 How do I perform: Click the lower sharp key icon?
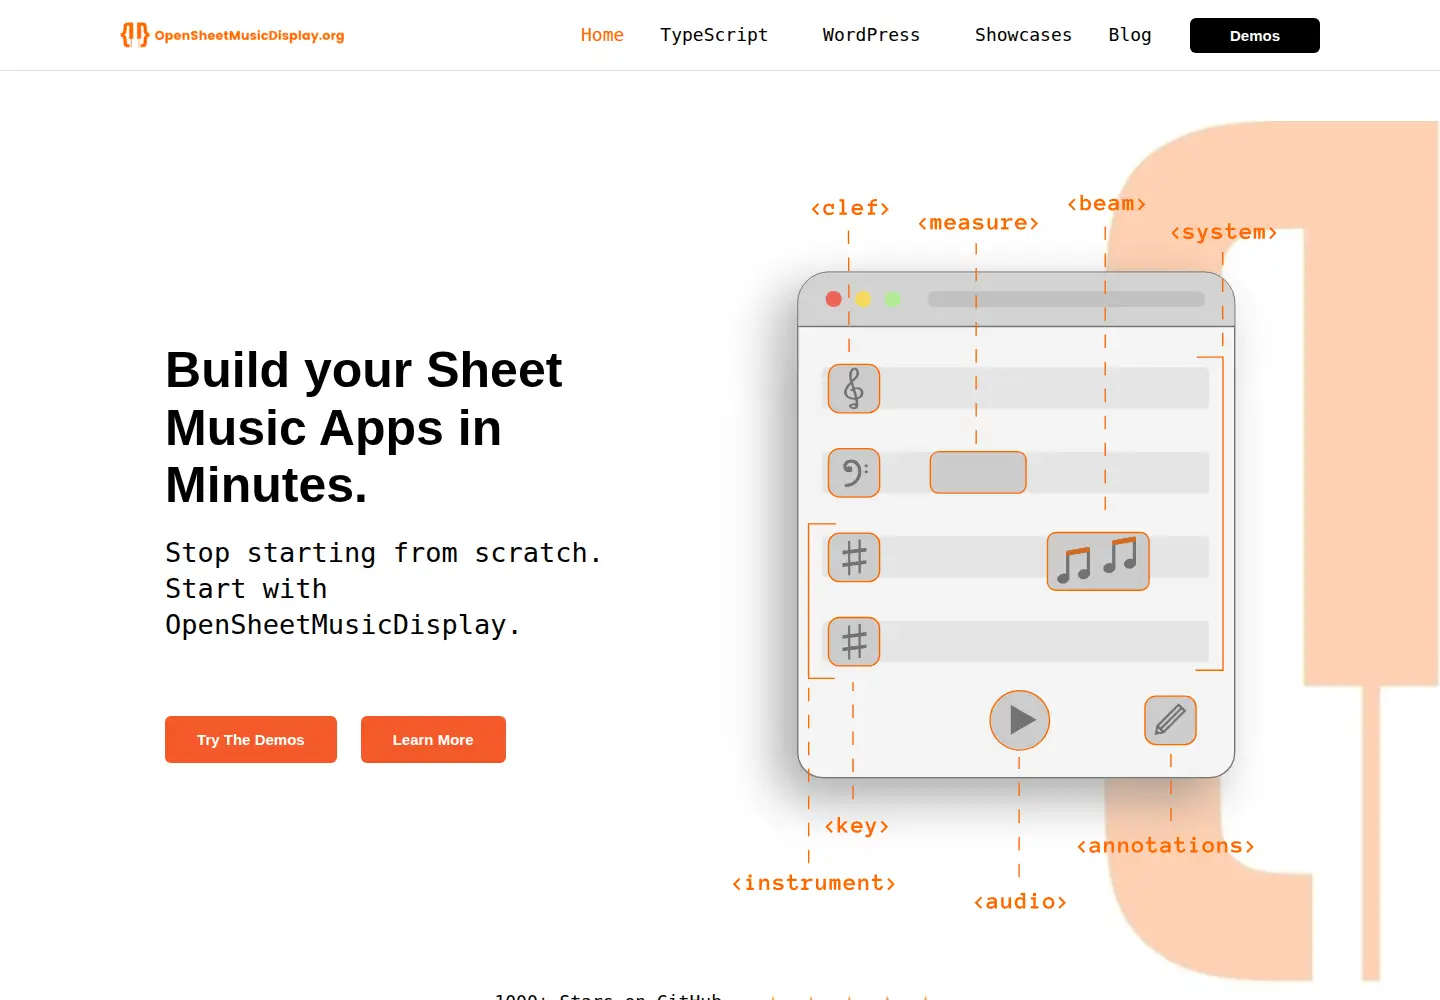coord(854,642)
